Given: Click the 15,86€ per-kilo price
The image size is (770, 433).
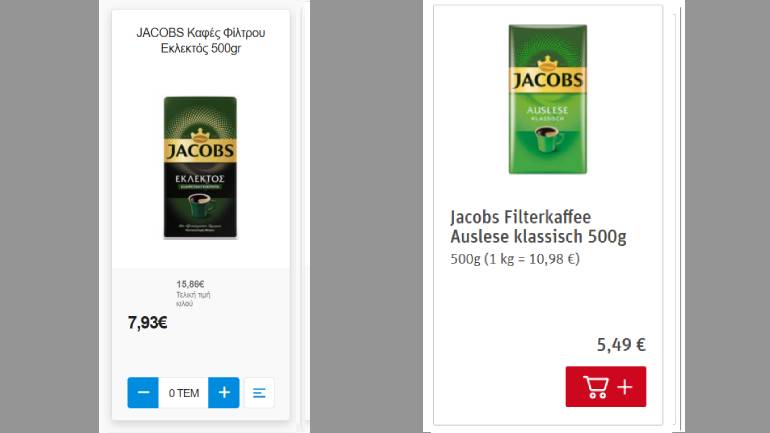Looking at the screenshot, I should [x=190, y=284].
